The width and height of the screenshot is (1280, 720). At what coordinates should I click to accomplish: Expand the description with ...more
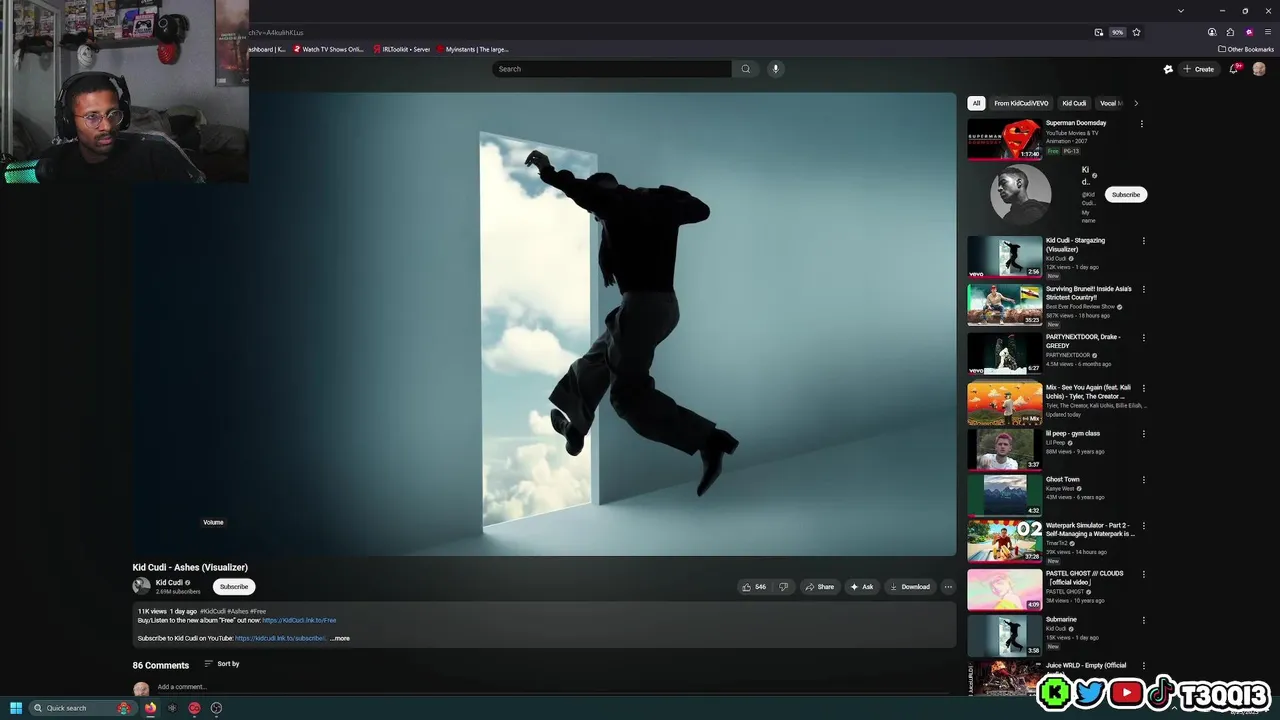[x=340, y=638]
